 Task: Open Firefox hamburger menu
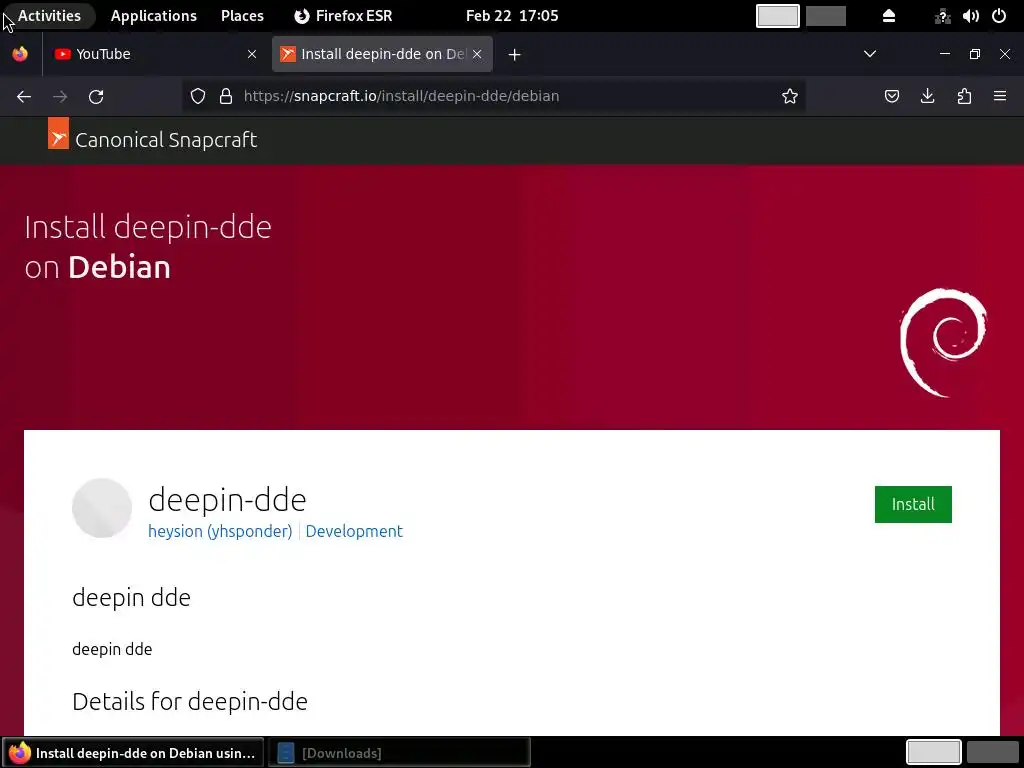click(1000, 97)
